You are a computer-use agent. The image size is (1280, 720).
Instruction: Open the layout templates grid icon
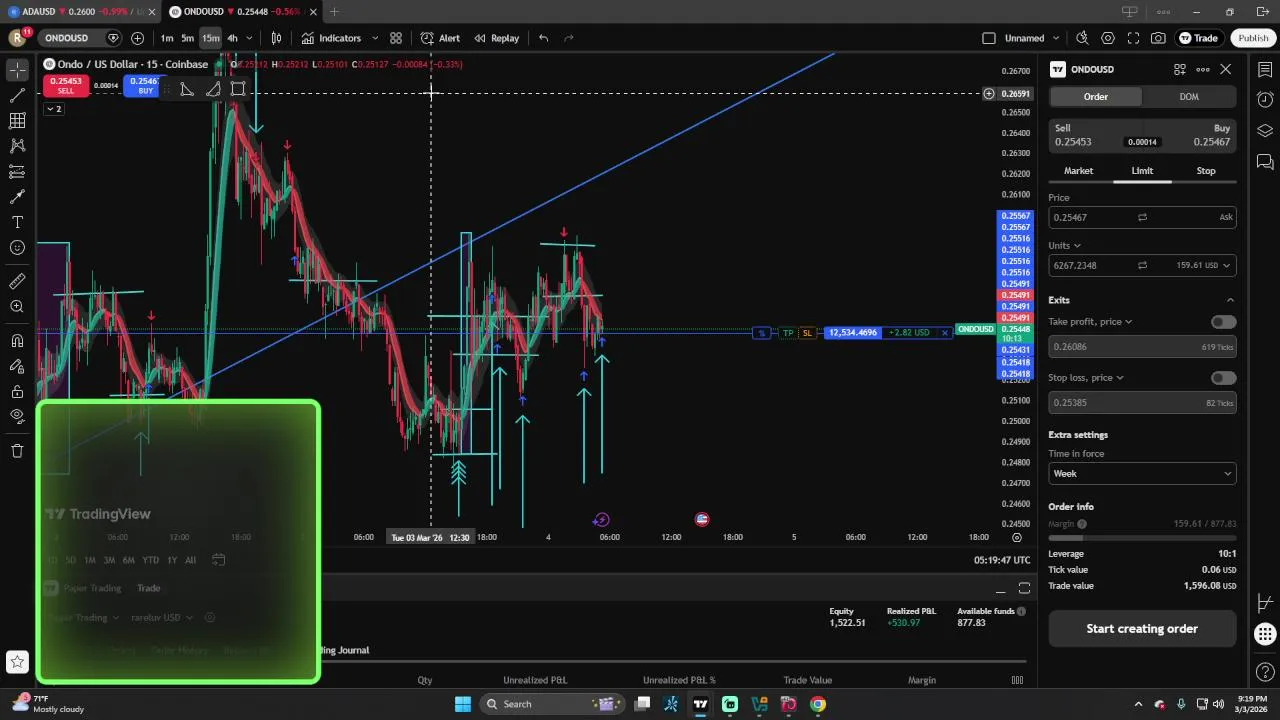coord(396,38)
